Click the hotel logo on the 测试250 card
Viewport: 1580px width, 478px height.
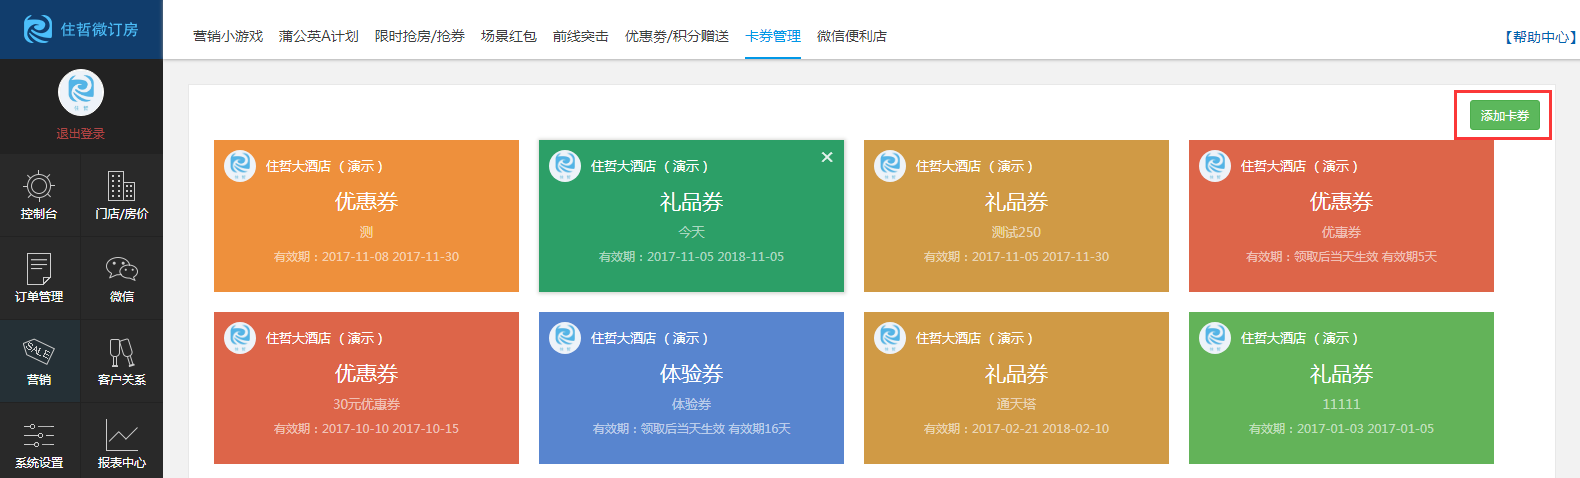890,165
